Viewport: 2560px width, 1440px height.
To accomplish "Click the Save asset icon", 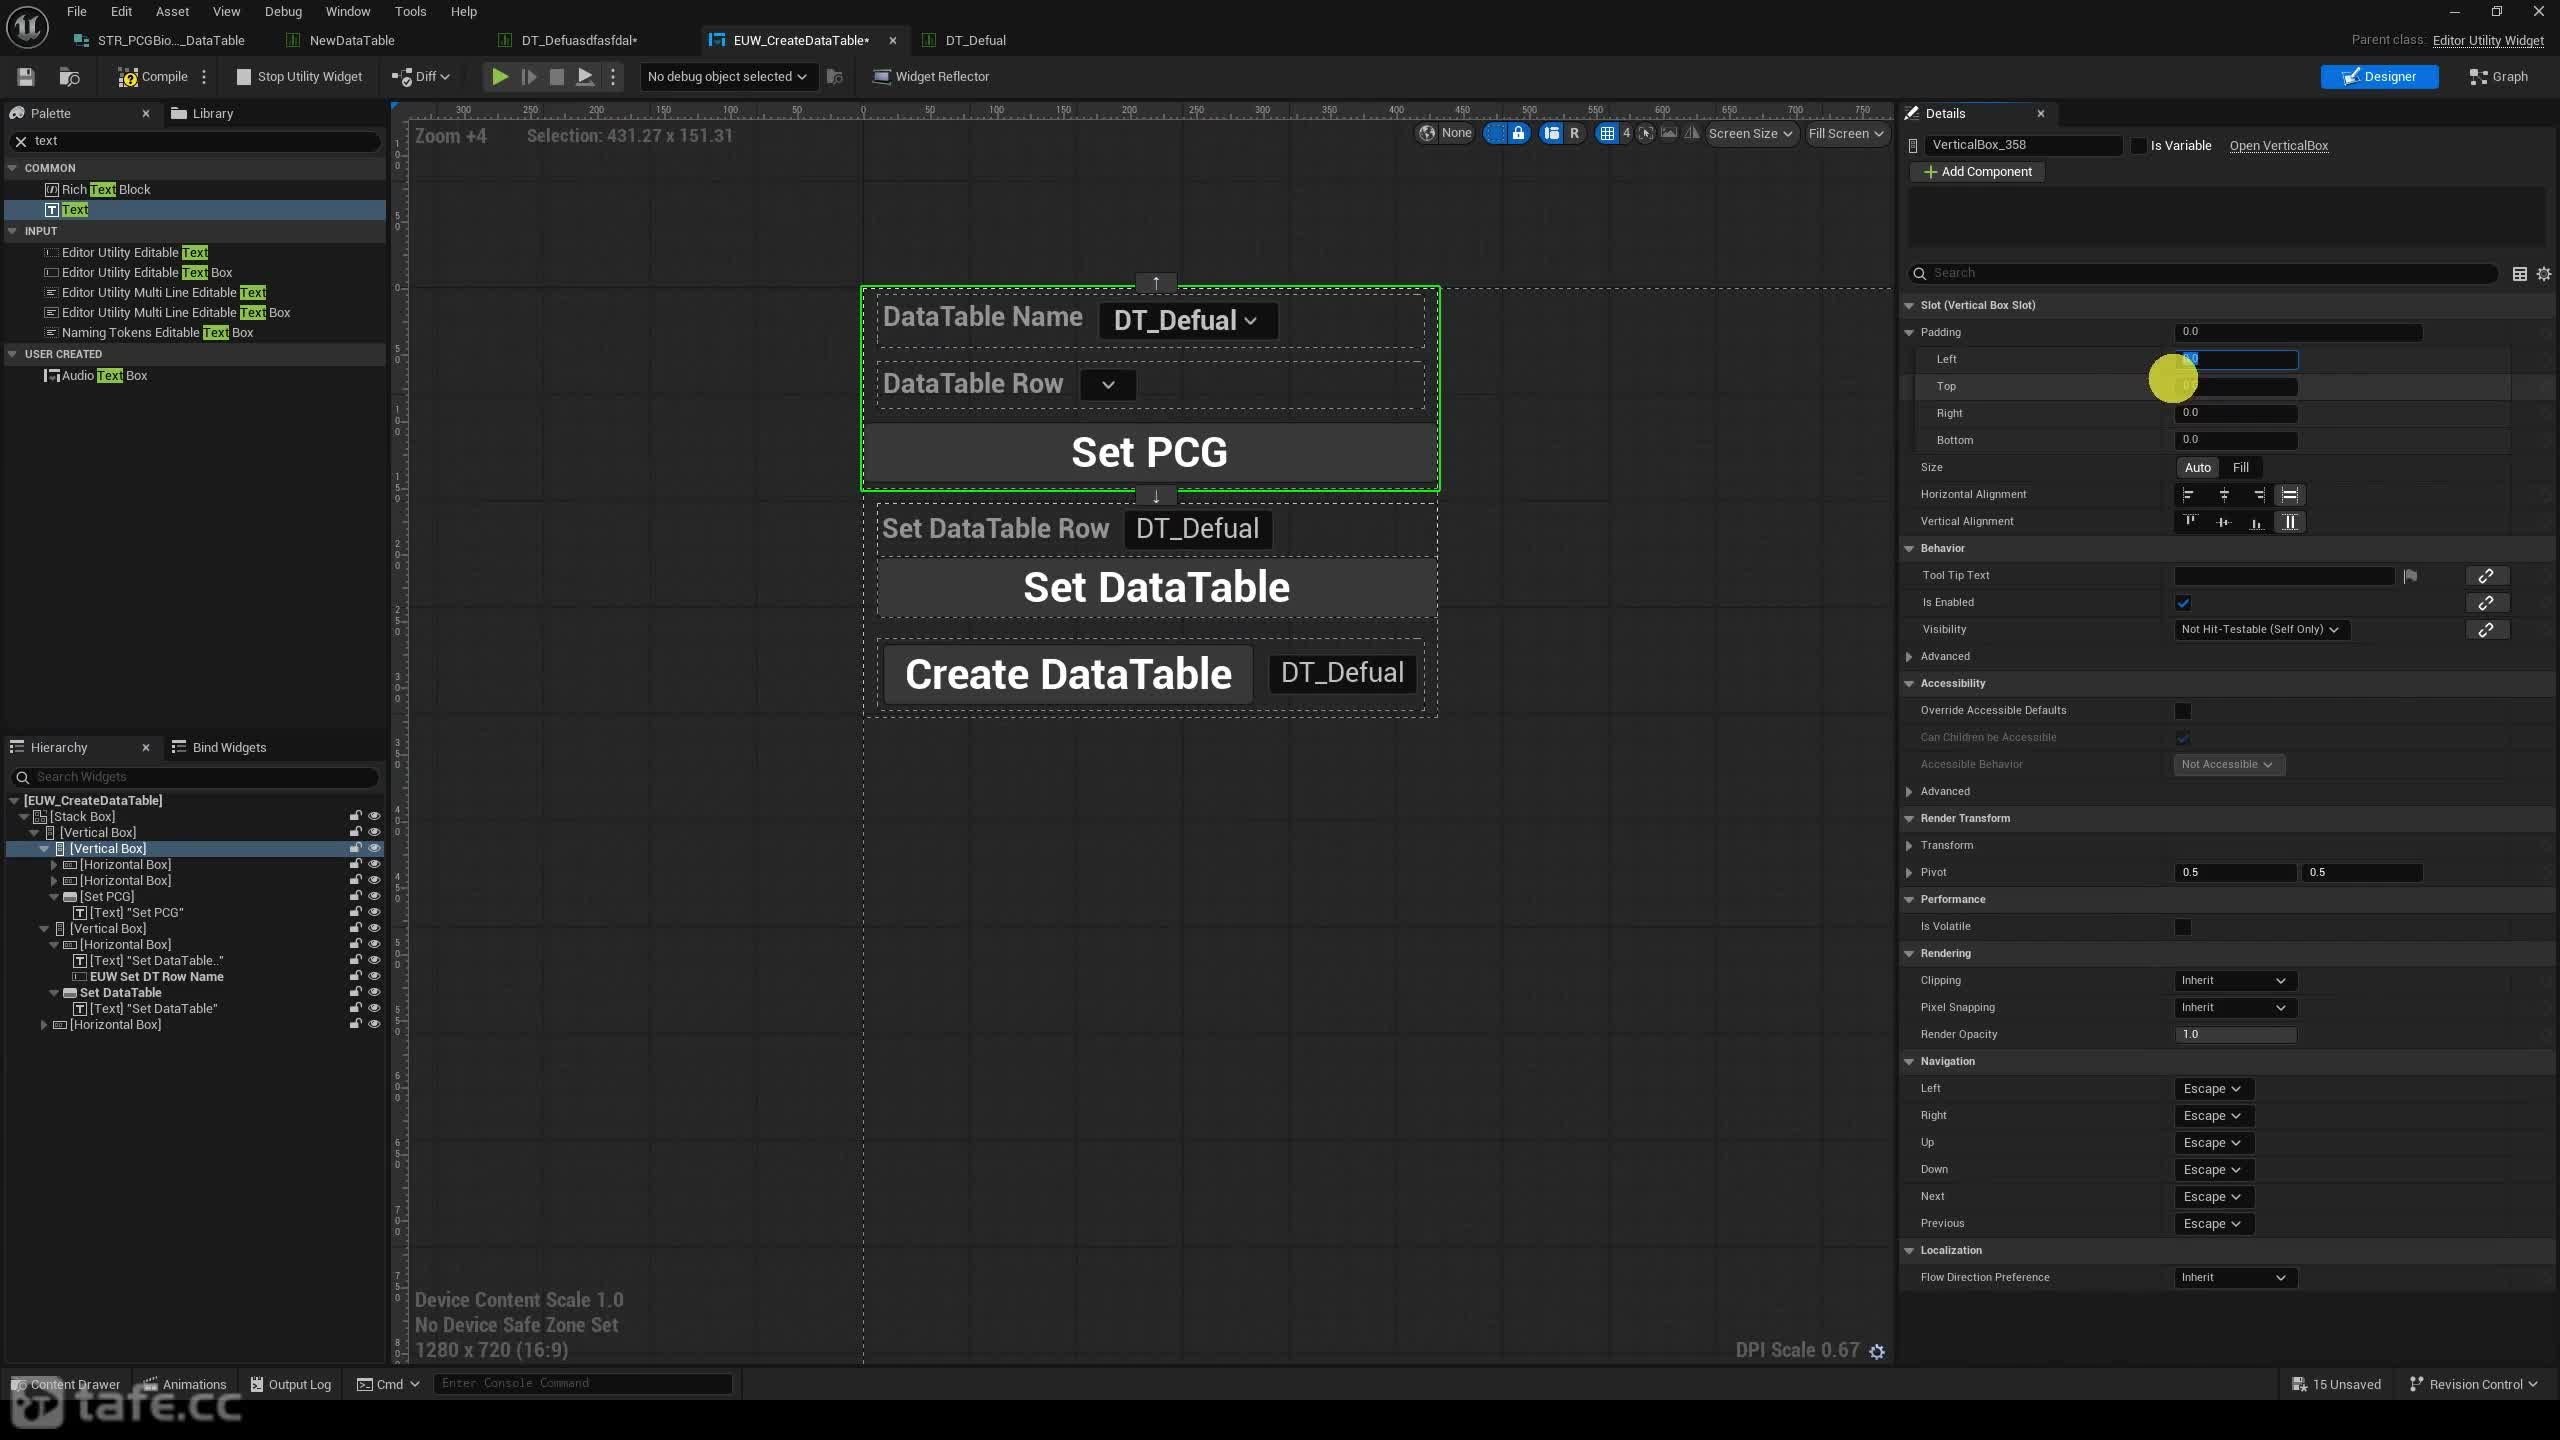I will 26,76.
